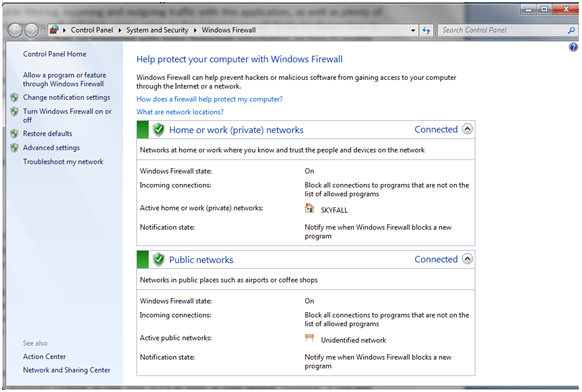
Task: Select System and Security breadcrumb
Action: click(x=157, y=30)
